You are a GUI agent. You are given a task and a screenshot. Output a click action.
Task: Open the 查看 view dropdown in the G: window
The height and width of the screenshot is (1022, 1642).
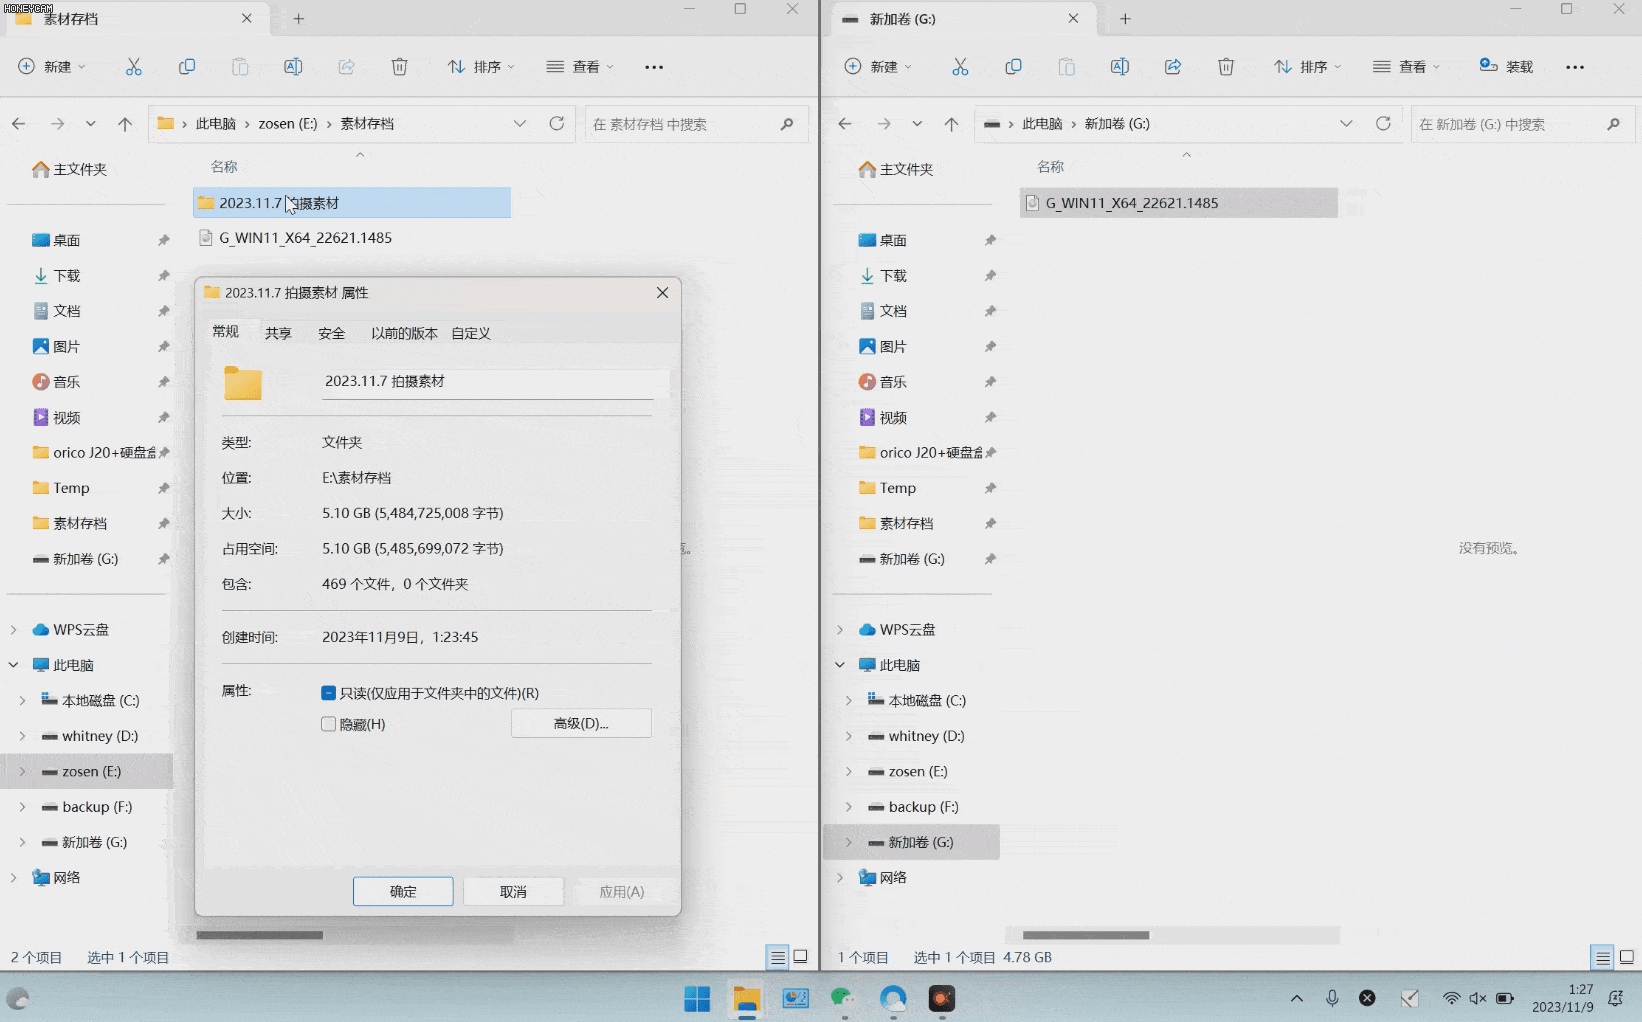point(1406,67)
